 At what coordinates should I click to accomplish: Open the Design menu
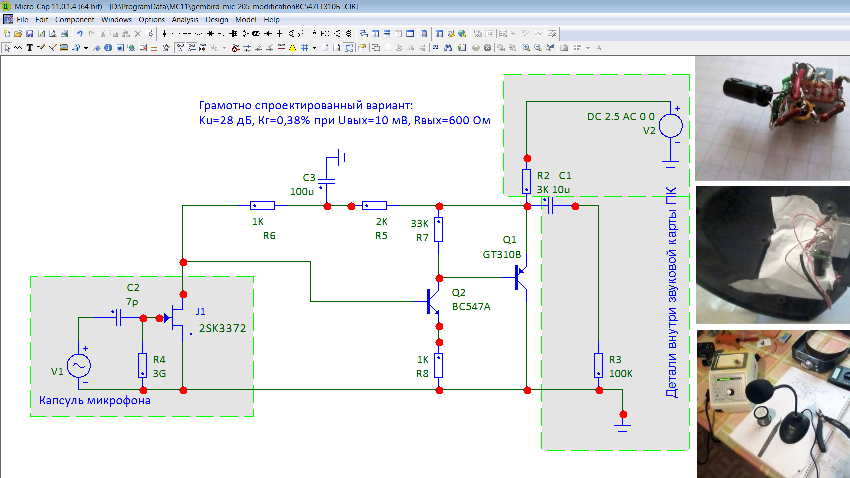pyautogui.click(x=216, y=19)
